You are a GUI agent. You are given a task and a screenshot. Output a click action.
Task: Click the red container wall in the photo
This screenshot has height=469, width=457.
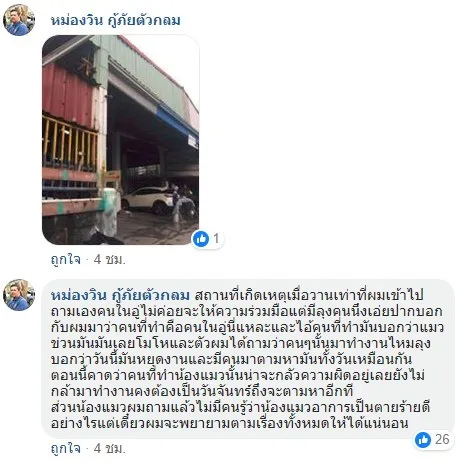(68, 93)
